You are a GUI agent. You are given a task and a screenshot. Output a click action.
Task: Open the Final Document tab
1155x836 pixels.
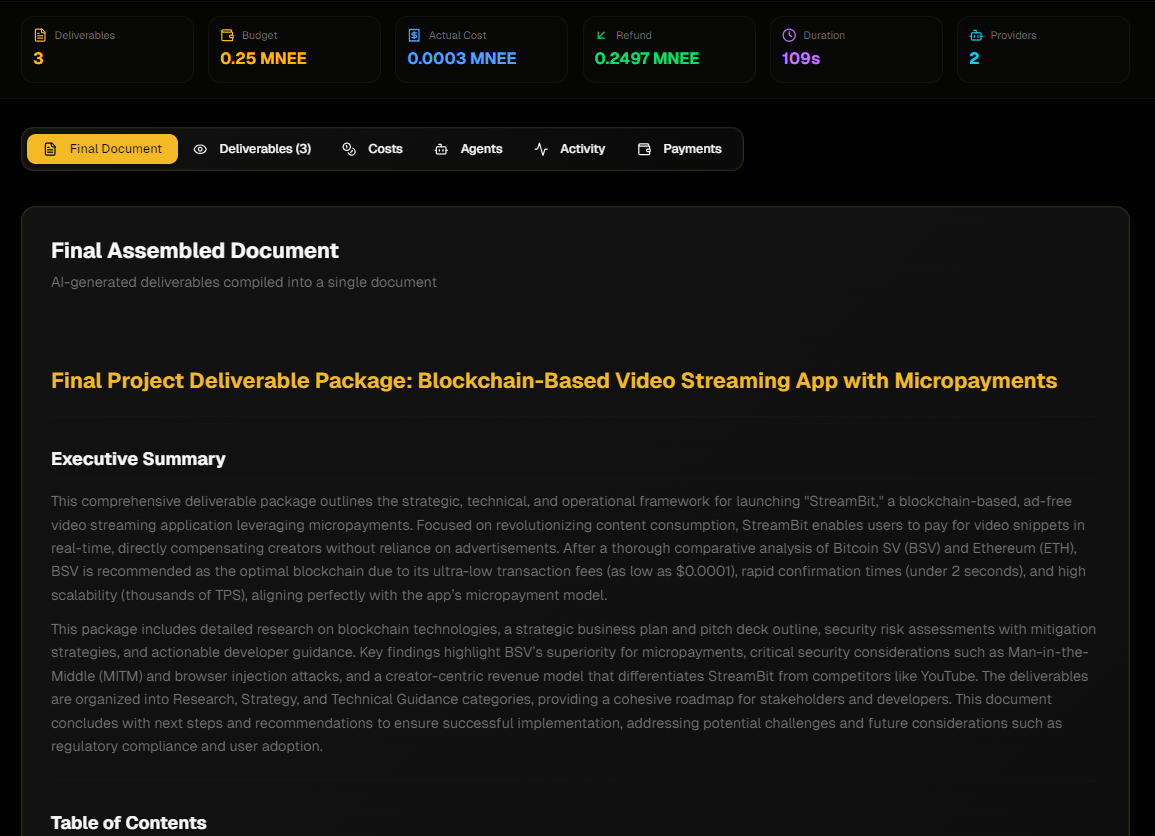point(102,149)
